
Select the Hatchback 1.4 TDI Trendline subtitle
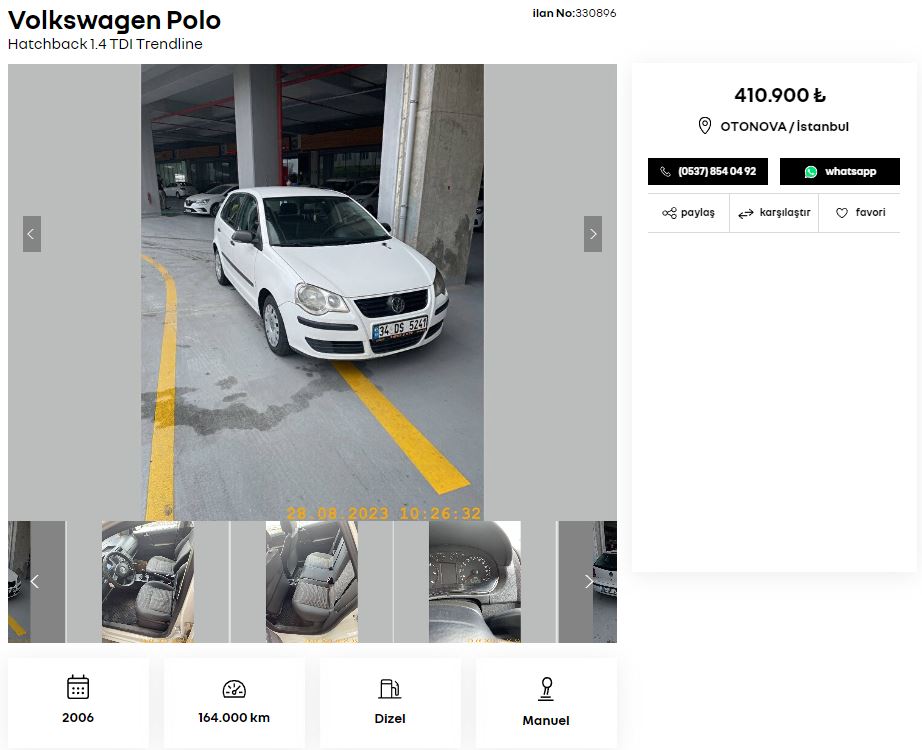pyautogui.click(x=105, y=44)
